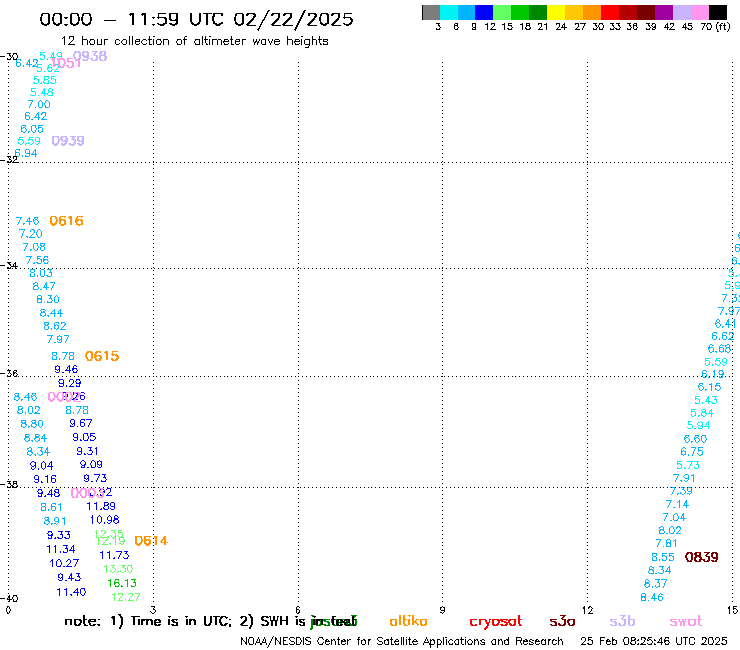Click the wave height value 8.91

tap(55, 521)
